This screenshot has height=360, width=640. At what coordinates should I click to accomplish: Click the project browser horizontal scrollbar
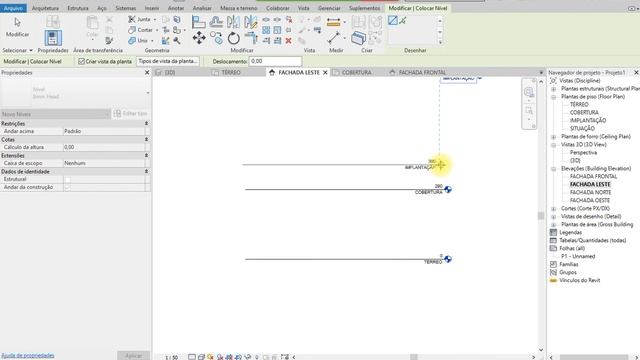594,357
